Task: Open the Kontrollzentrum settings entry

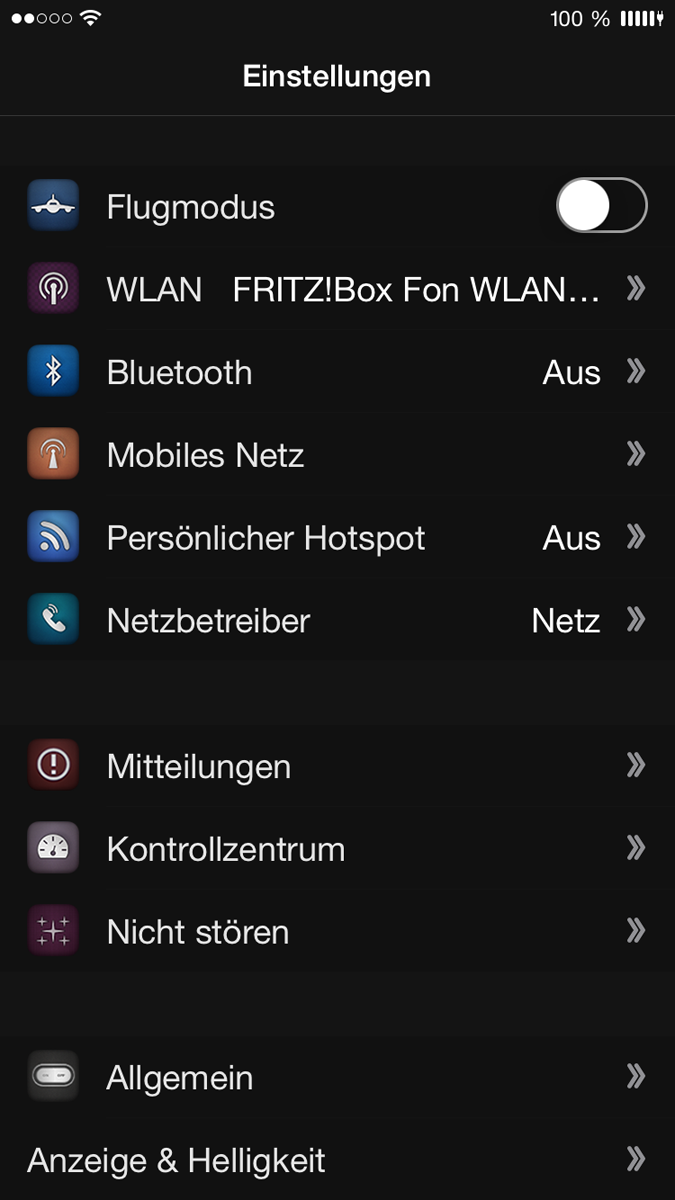Action: pyautogui.click(x=337, y=849)
